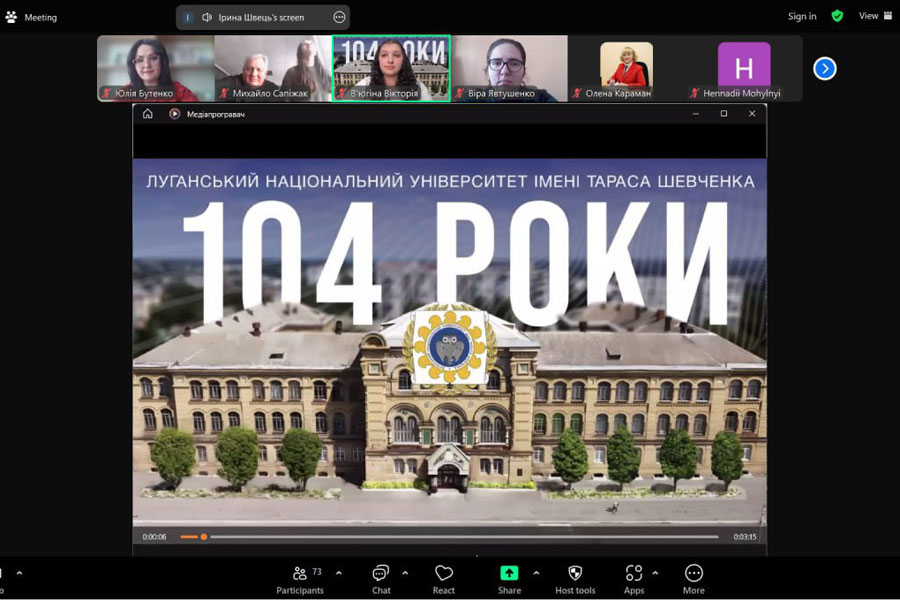Image resolution: width=900 pixels, height=600 pixels.
Task: Open screen share options ellipsis
Action: tap(339, 17)
